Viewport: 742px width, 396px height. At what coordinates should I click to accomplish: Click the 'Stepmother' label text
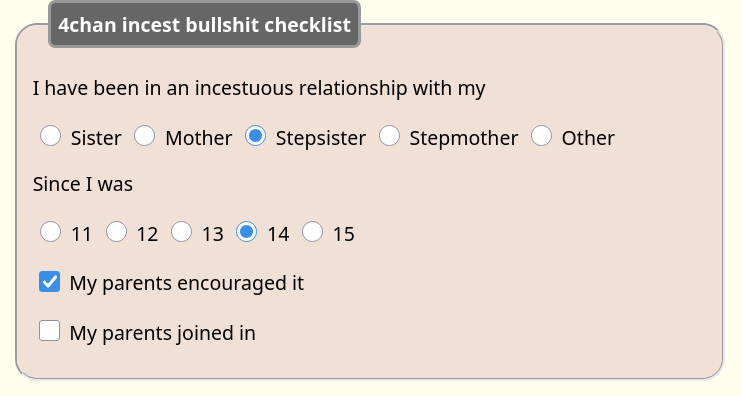pos(464,138)
